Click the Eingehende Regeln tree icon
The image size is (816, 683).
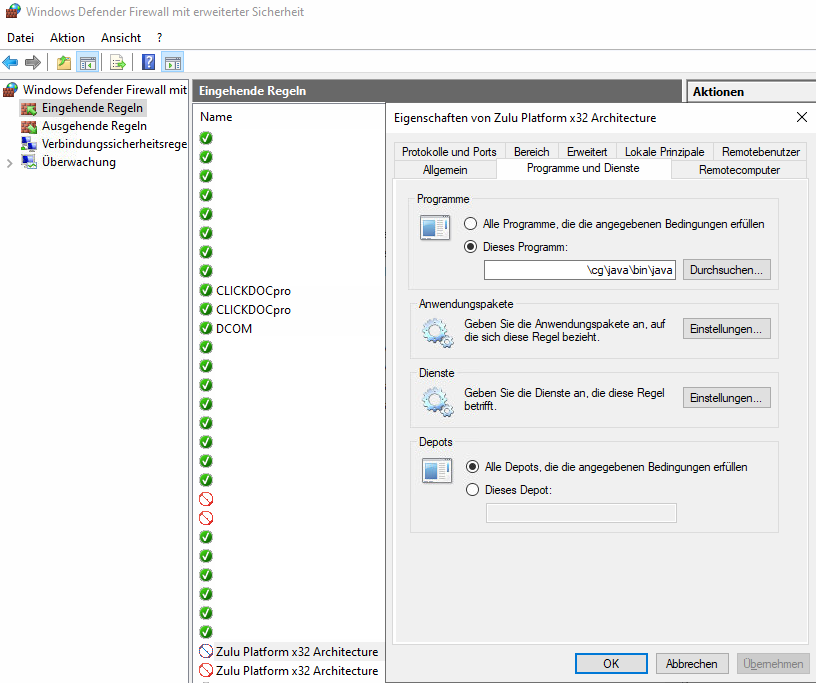pos(29,108)
